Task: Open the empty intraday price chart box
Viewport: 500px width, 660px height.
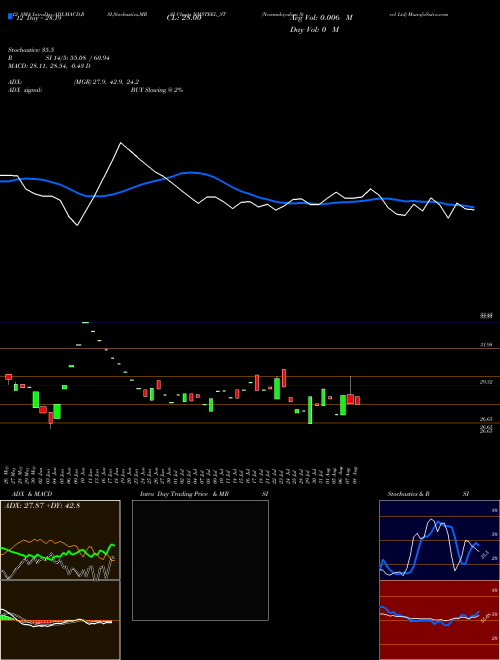Action: pos(200,560)
